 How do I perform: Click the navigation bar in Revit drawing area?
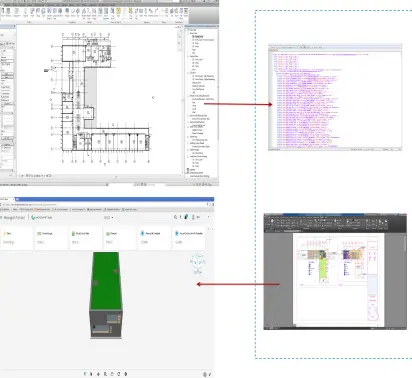click(x=179, y=37)
